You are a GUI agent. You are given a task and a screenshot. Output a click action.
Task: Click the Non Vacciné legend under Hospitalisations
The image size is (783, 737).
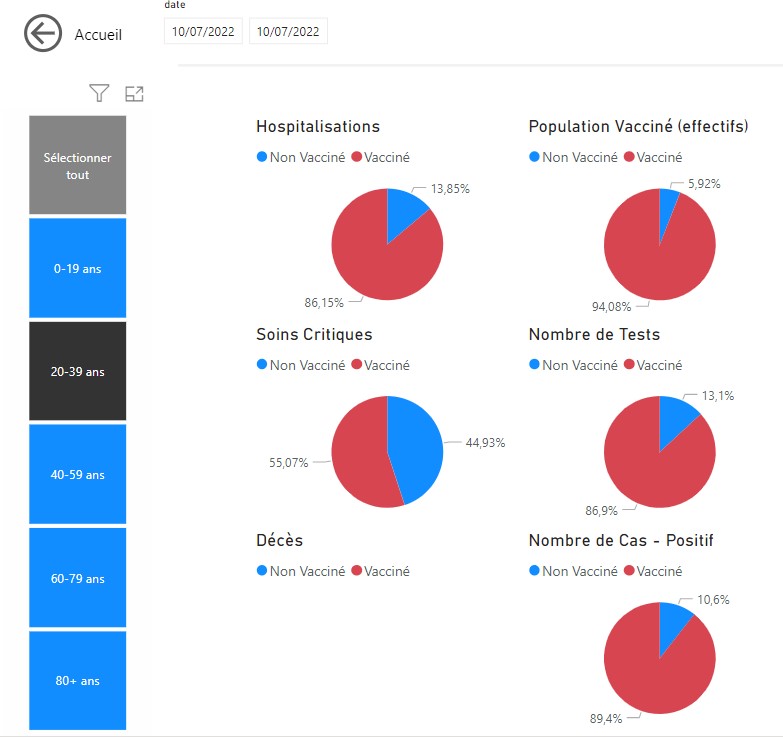point(306,157)
